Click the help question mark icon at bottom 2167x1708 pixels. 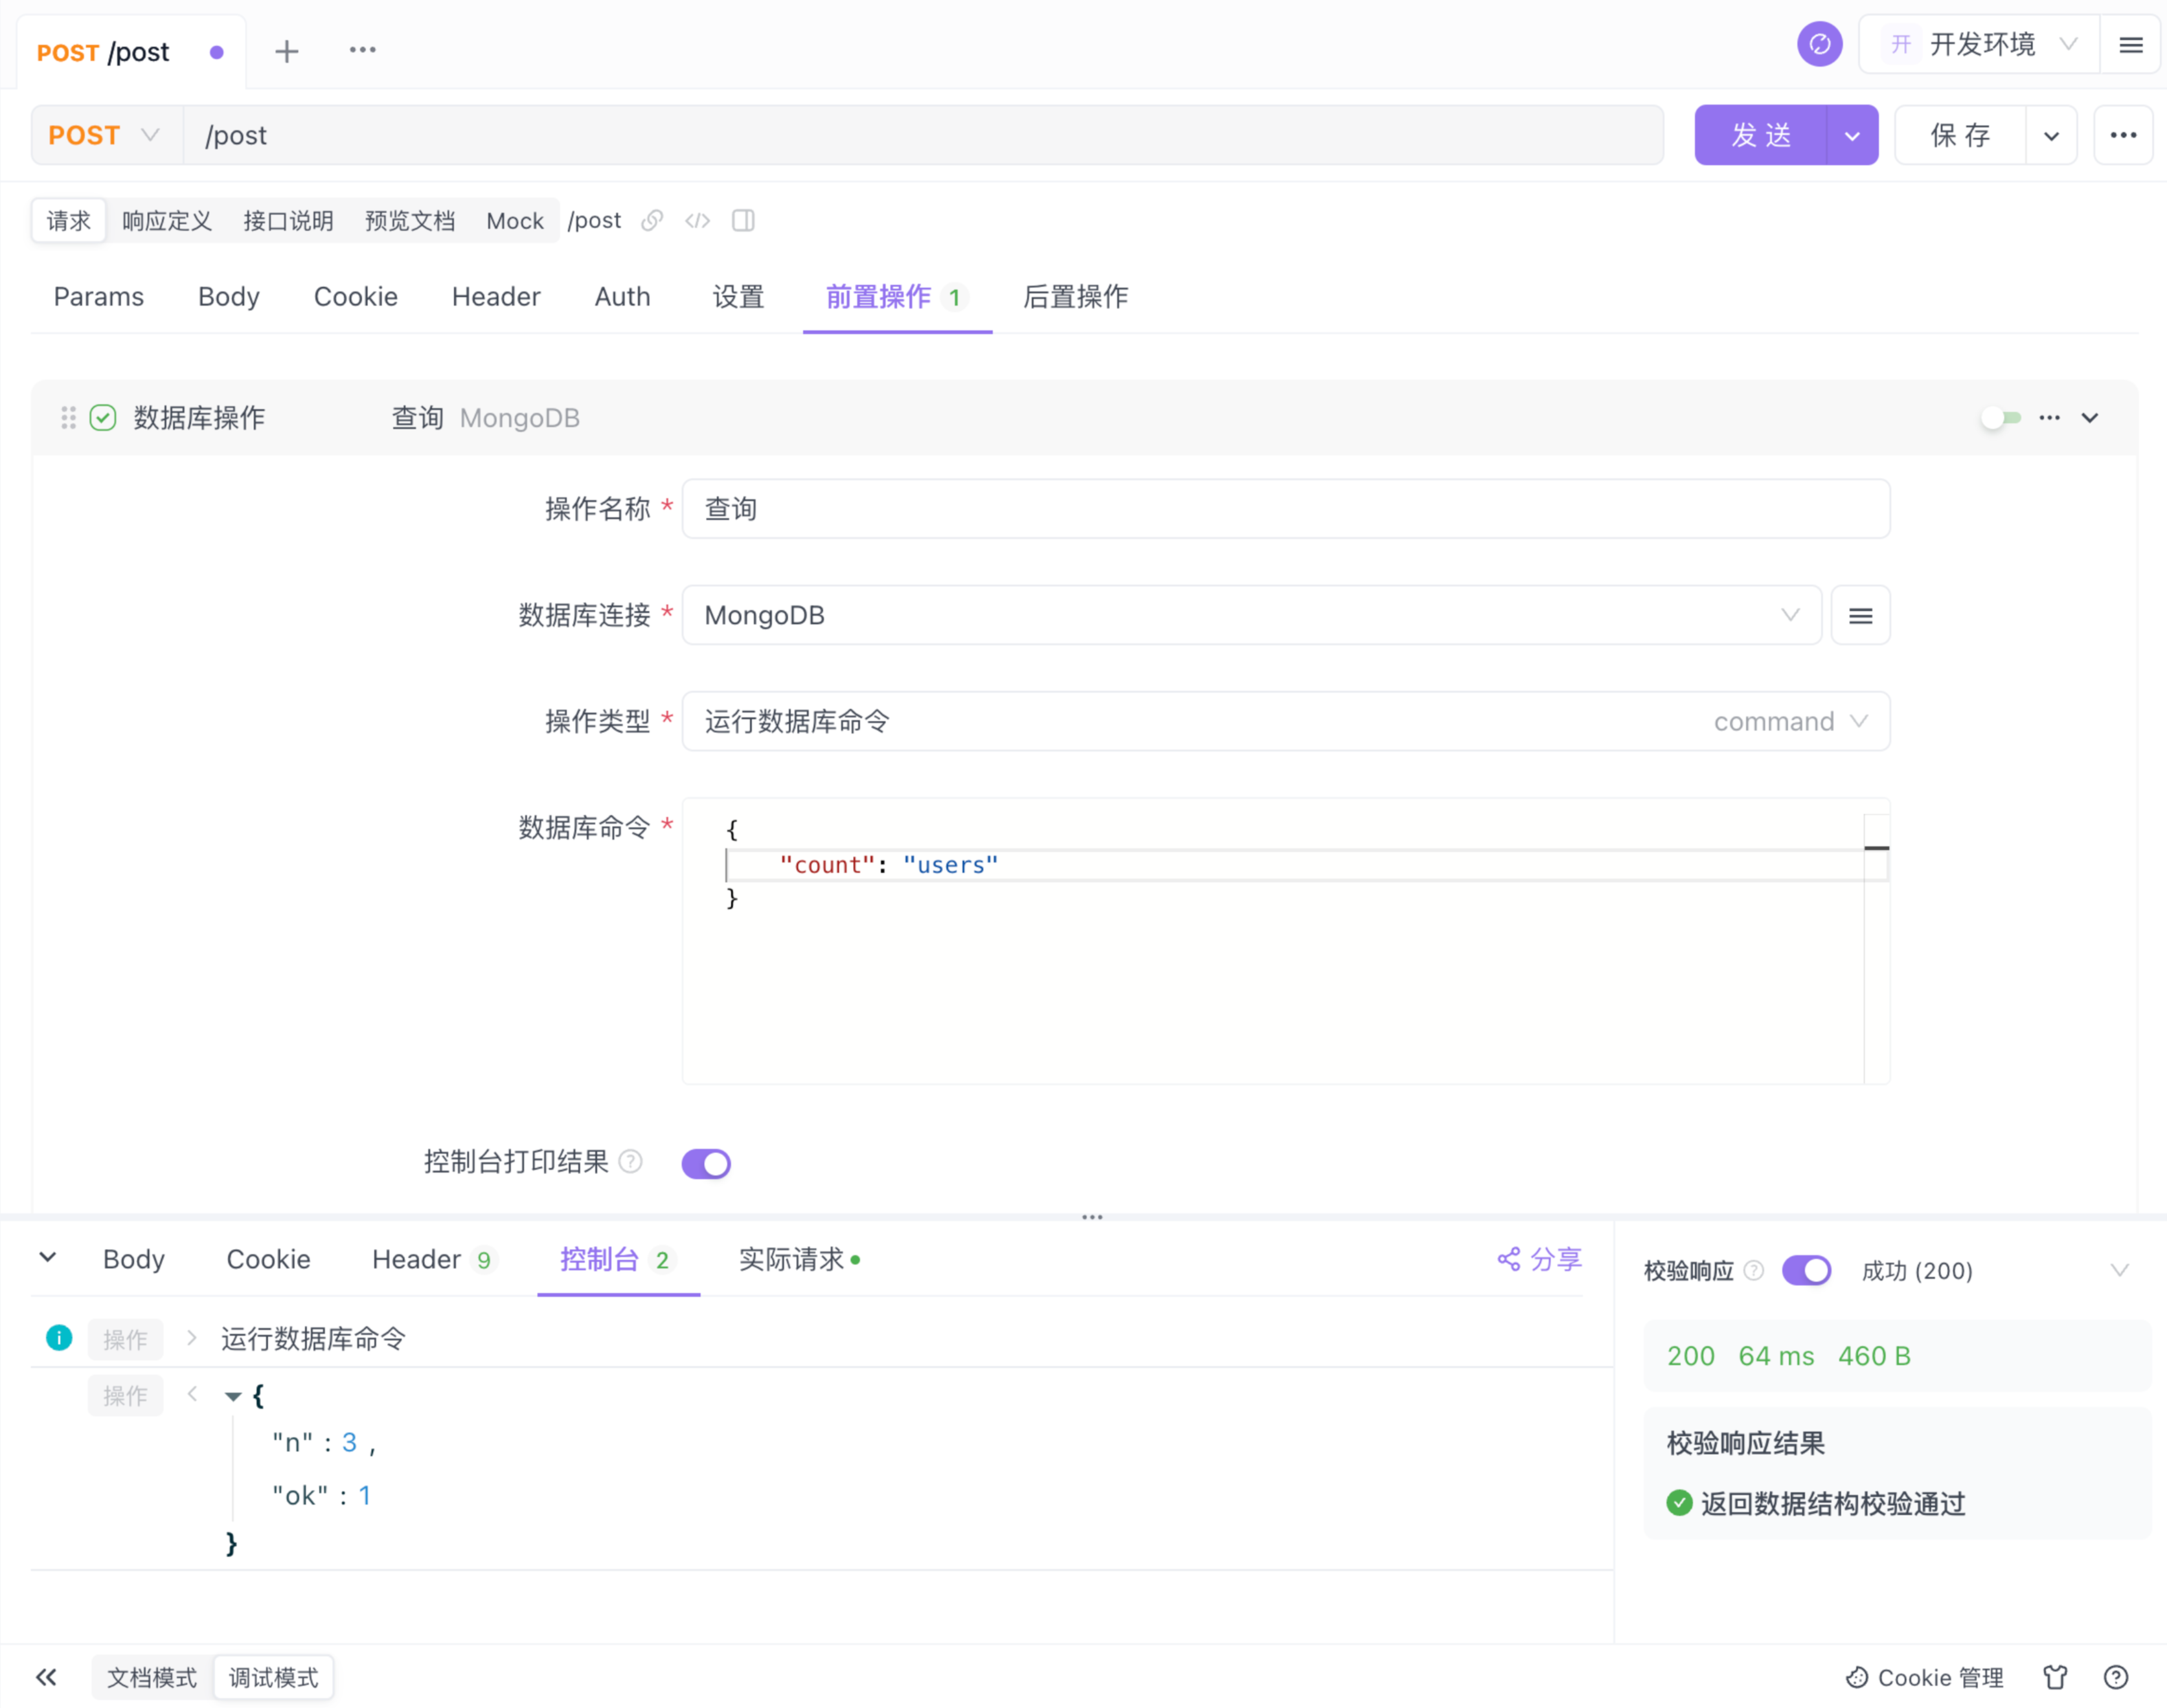tap(2115, 1677)
